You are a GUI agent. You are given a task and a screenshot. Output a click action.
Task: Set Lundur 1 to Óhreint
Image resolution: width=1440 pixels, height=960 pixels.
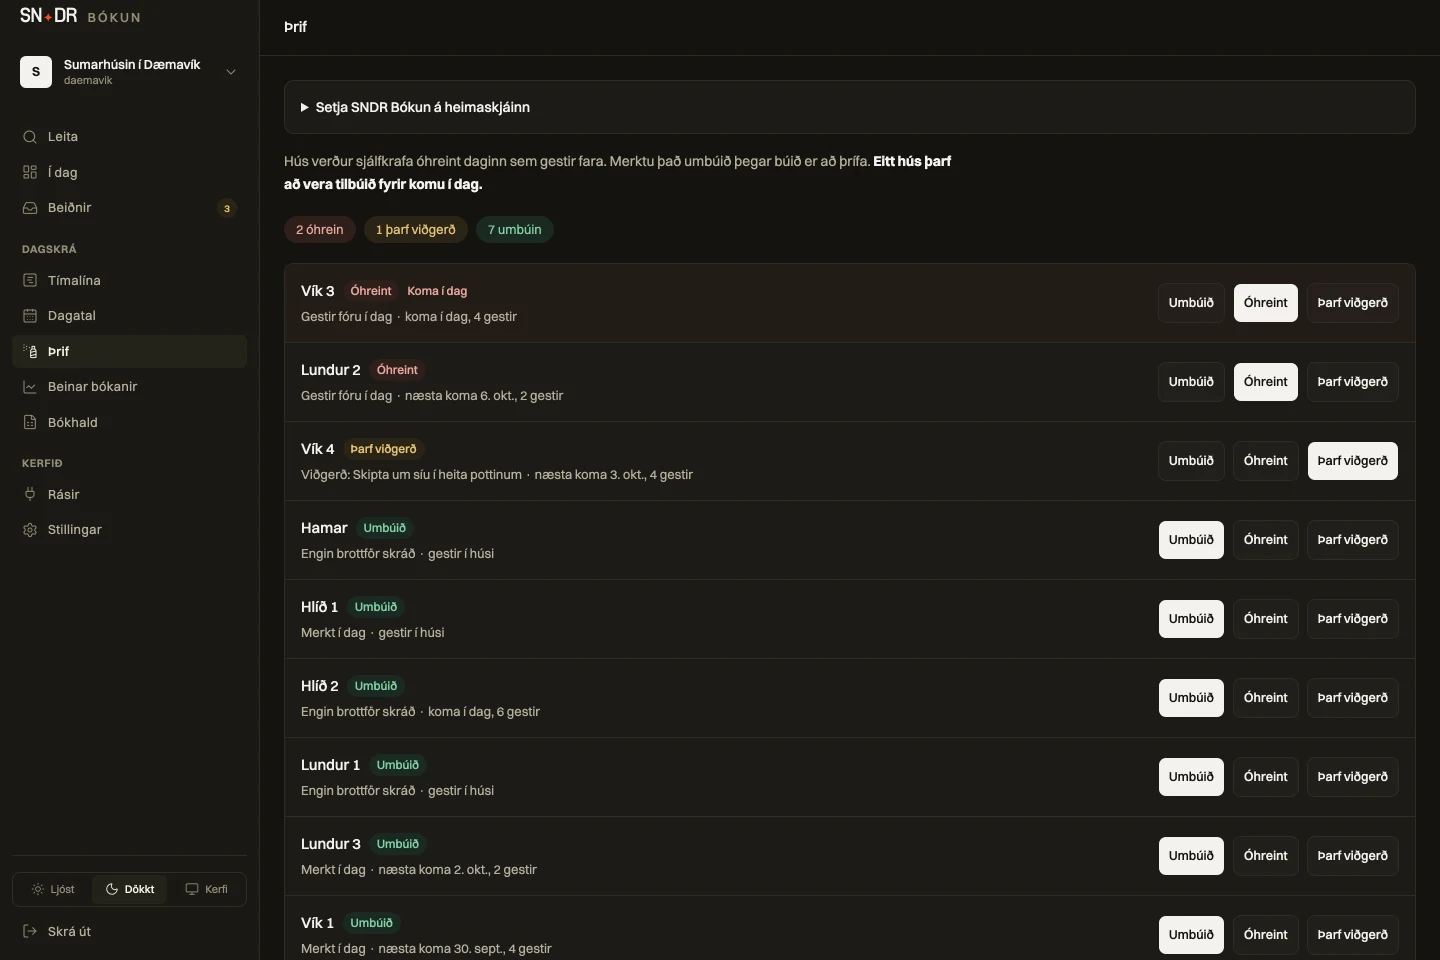(x=1265, y=777)
